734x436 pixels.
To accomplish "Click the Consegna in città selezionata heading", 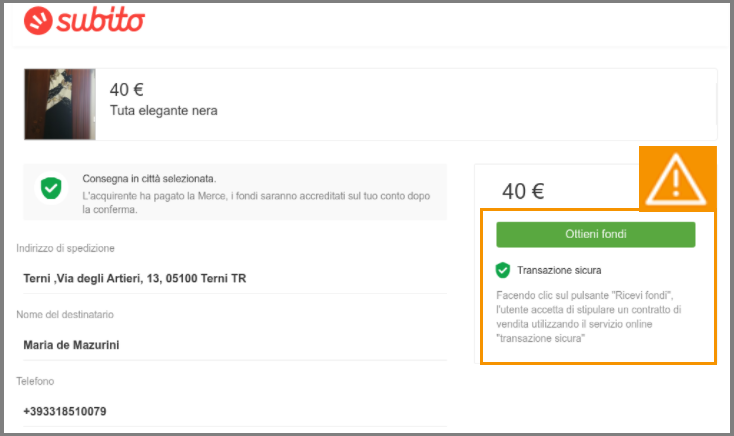I will click(x=149, y=178).
